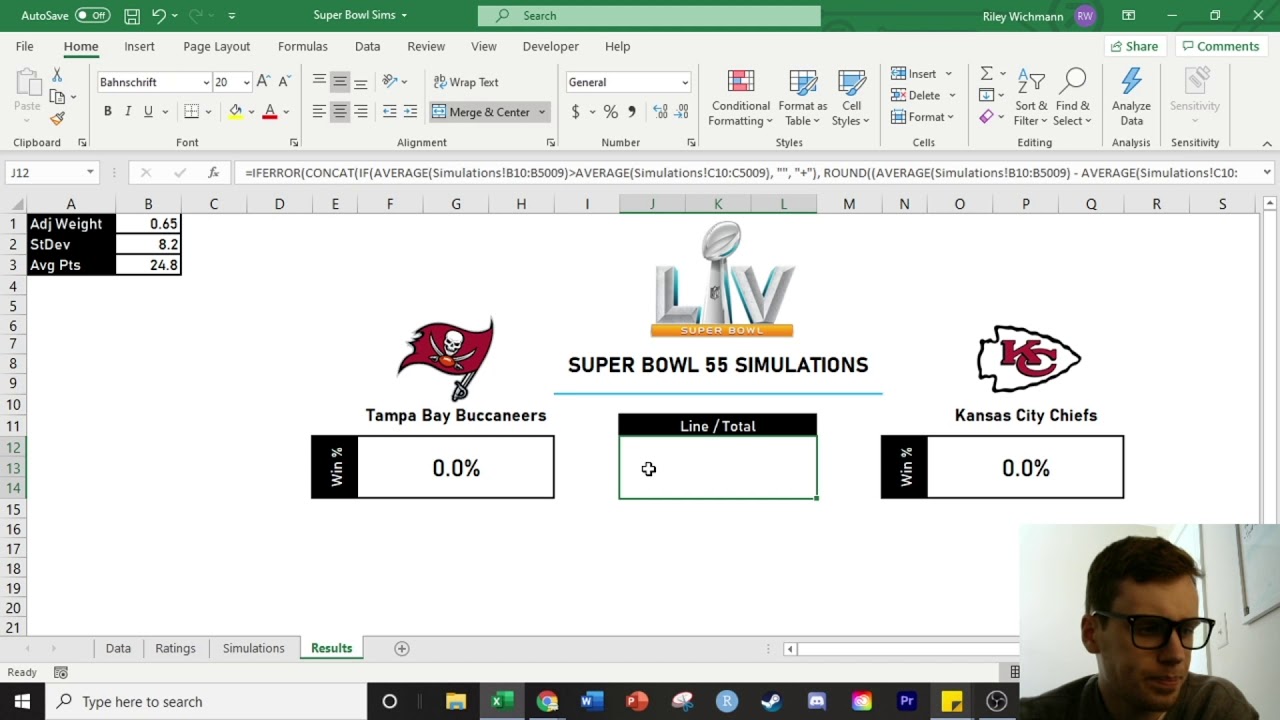Open PowerPoint from the taskbar

[637, 701]
